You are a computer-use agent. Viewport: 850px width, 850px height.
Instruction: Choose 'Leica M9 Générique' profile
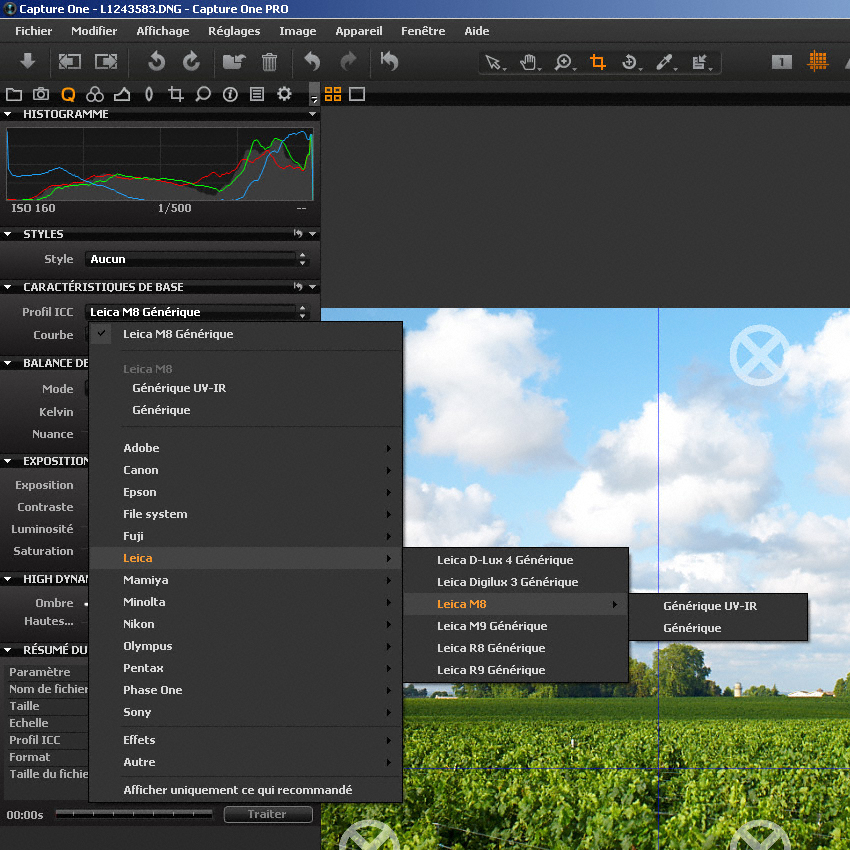click(516, 626)
